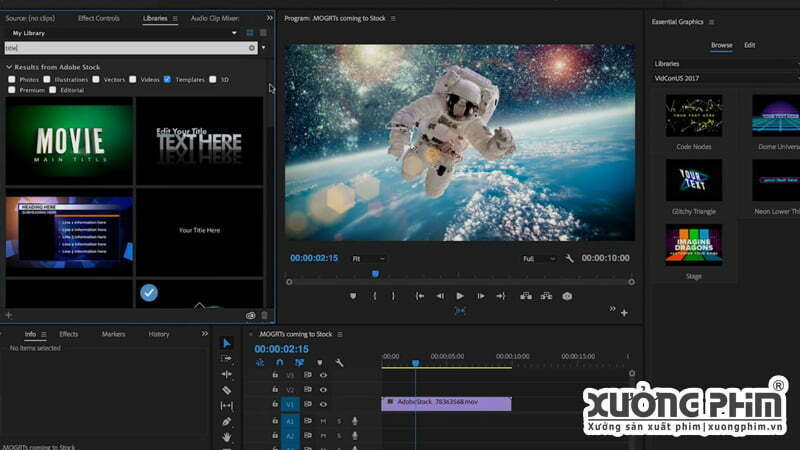The image size is (800, 450).
Task: Click the Effects panel tab
Action: [x=68, y=334]
